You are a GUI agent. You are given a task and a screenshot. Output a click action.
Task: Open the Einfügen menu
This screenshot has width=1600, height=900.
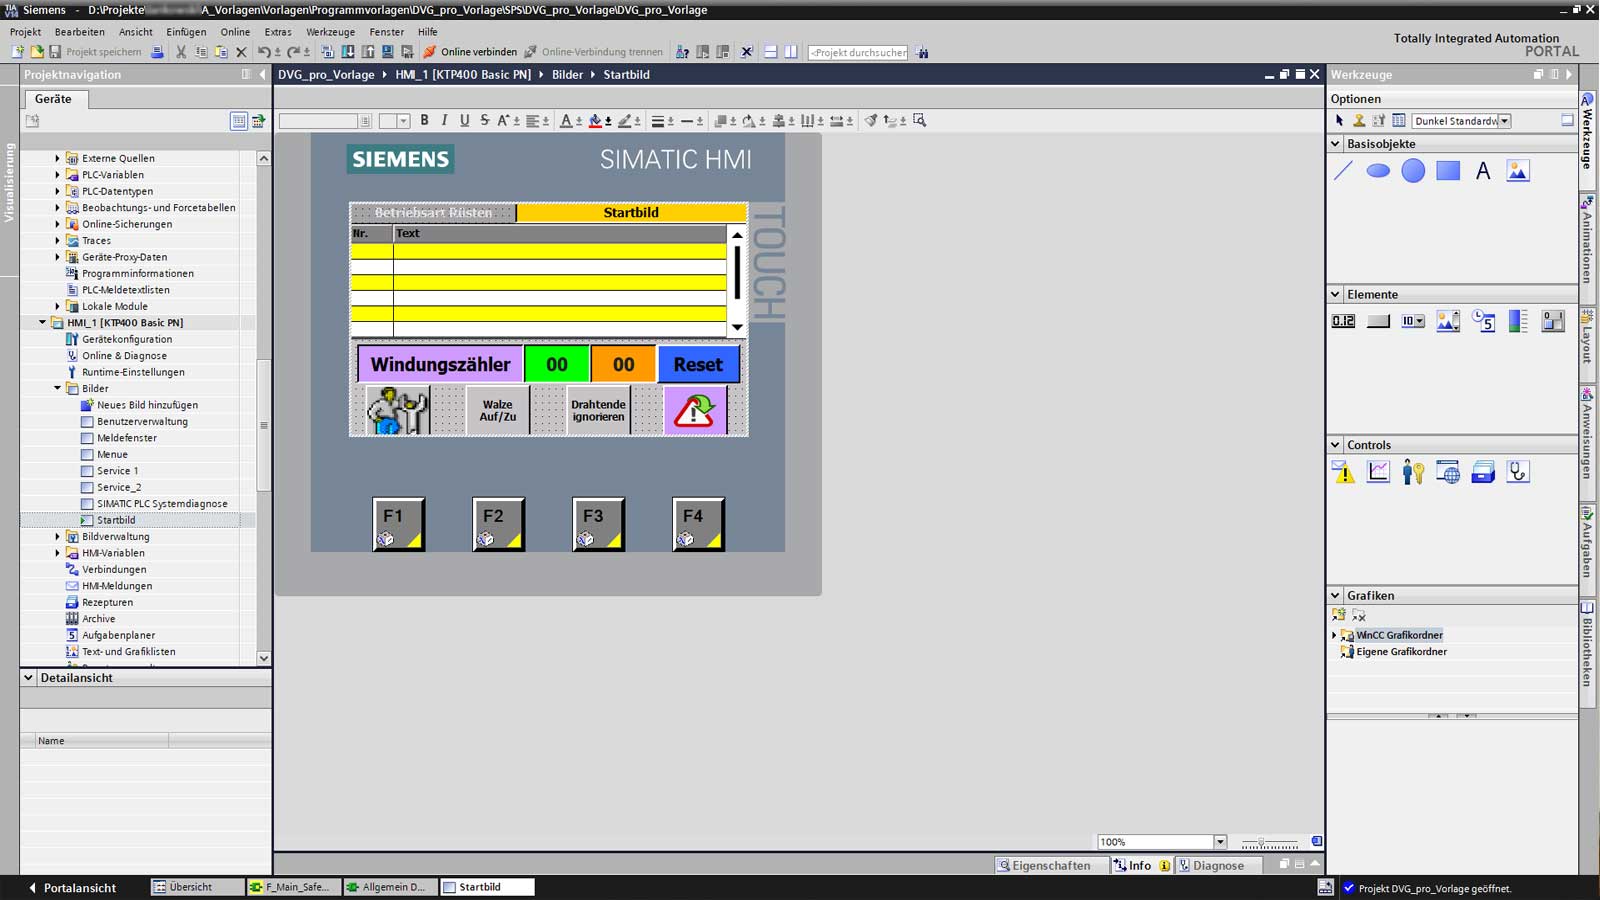point(186,32)
